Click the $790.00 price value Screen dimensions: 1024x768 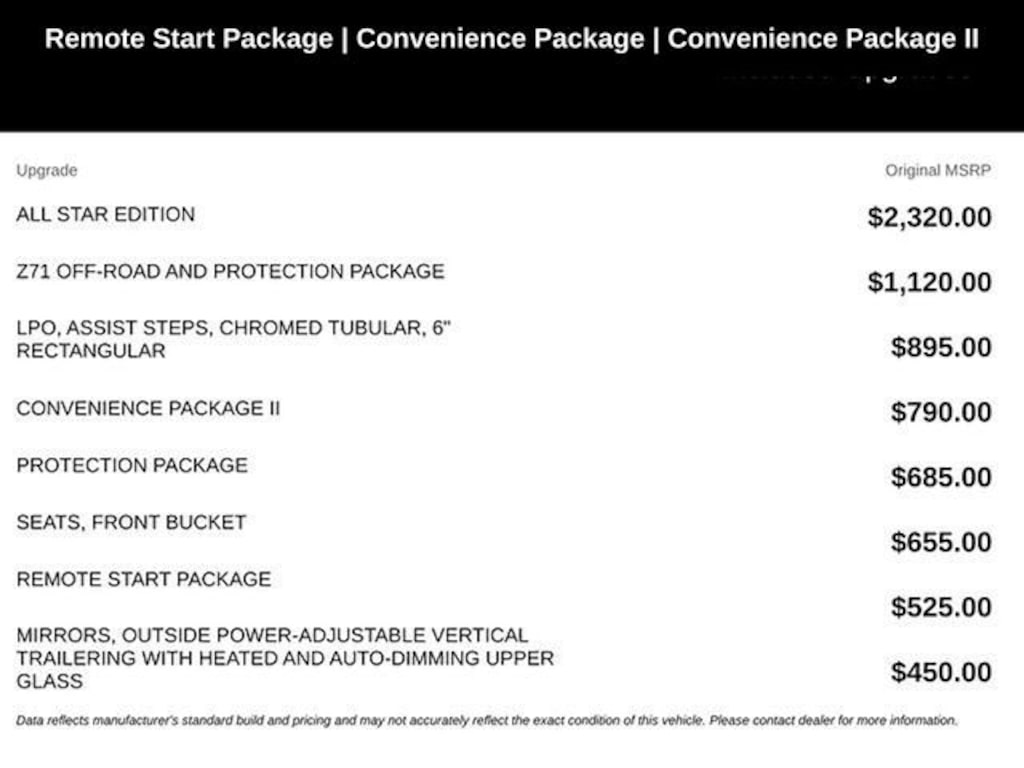(x=941, y=412)
